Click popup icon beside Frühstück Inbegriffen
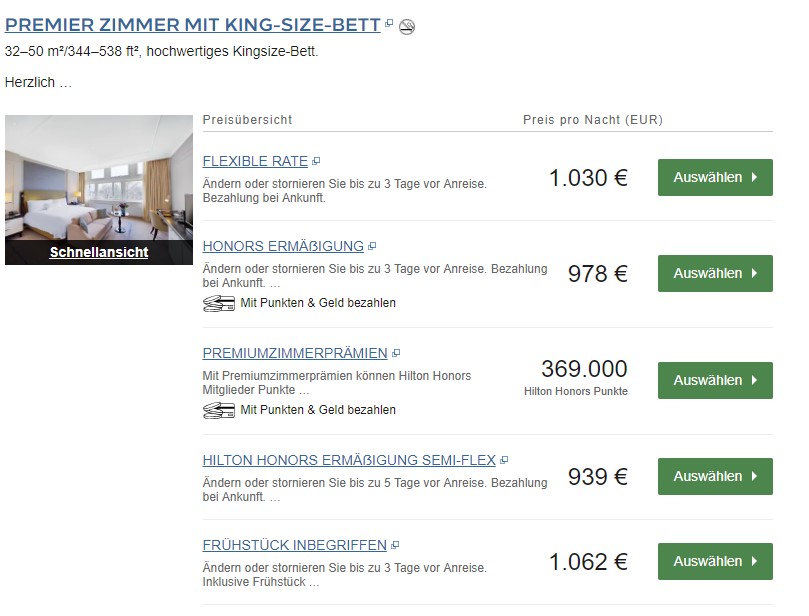 (396, 545)
